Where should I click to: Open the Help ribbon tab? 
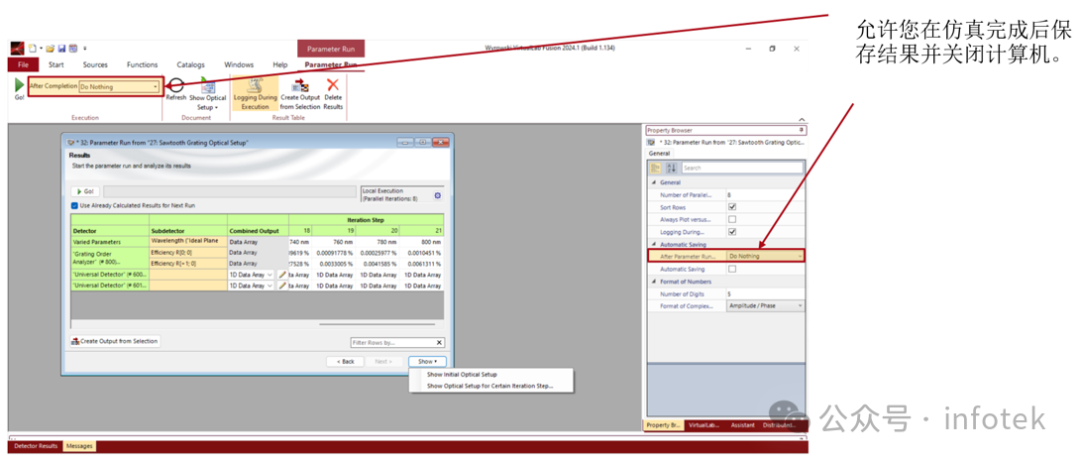280,65
